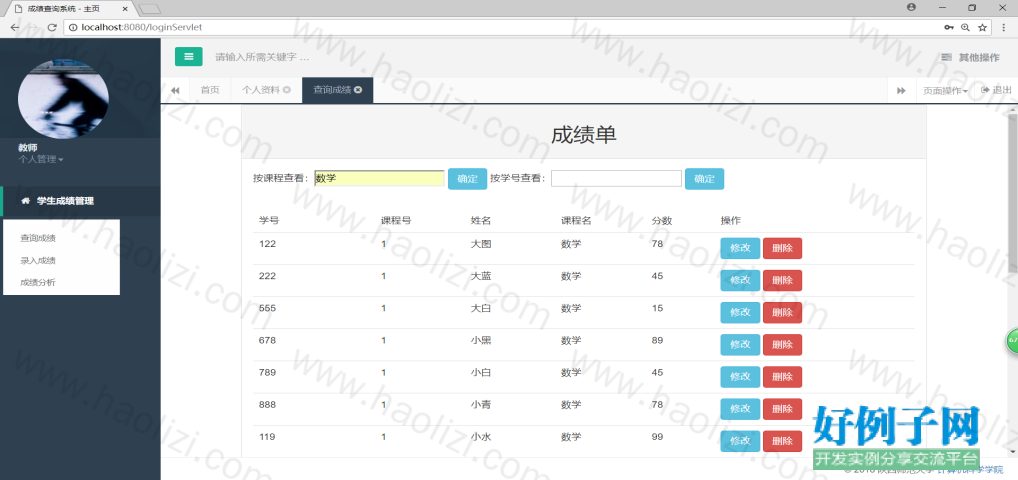
Task: Edit the score of student 555
Action: click(740, 312)
